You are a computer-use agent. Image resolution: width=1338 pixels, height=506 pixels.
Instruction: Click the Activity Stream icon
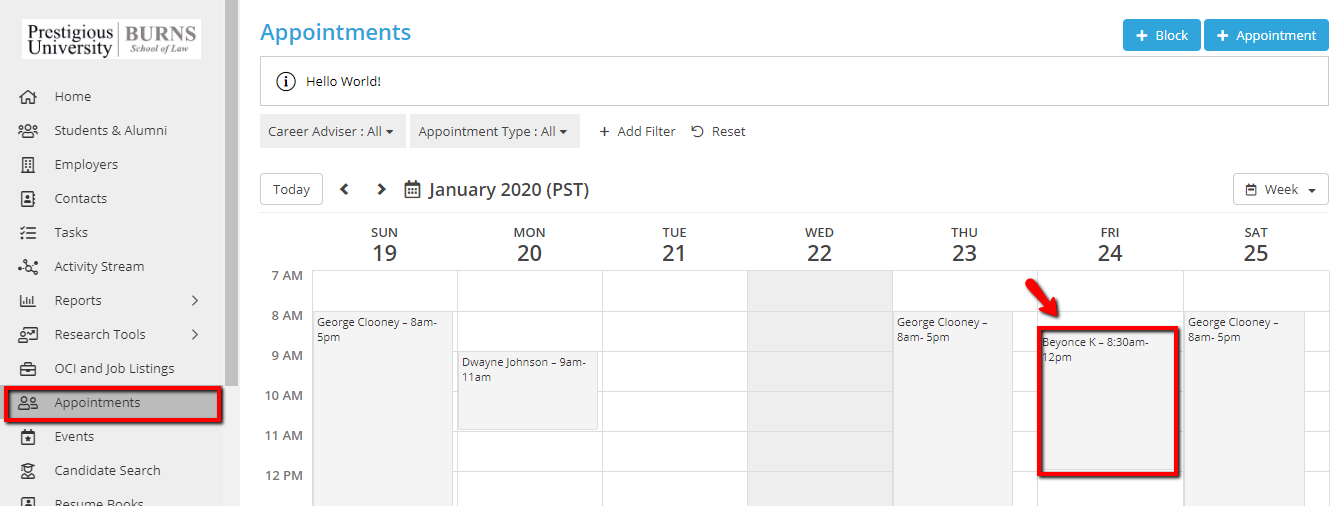point(28,267)
